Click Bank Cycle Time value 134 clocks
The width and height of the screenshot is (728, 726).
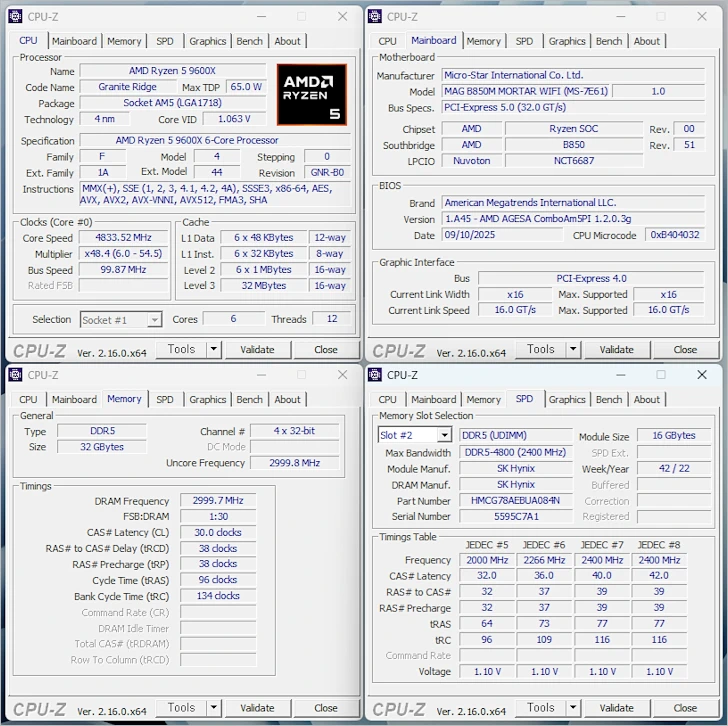(x=218, y=596)
